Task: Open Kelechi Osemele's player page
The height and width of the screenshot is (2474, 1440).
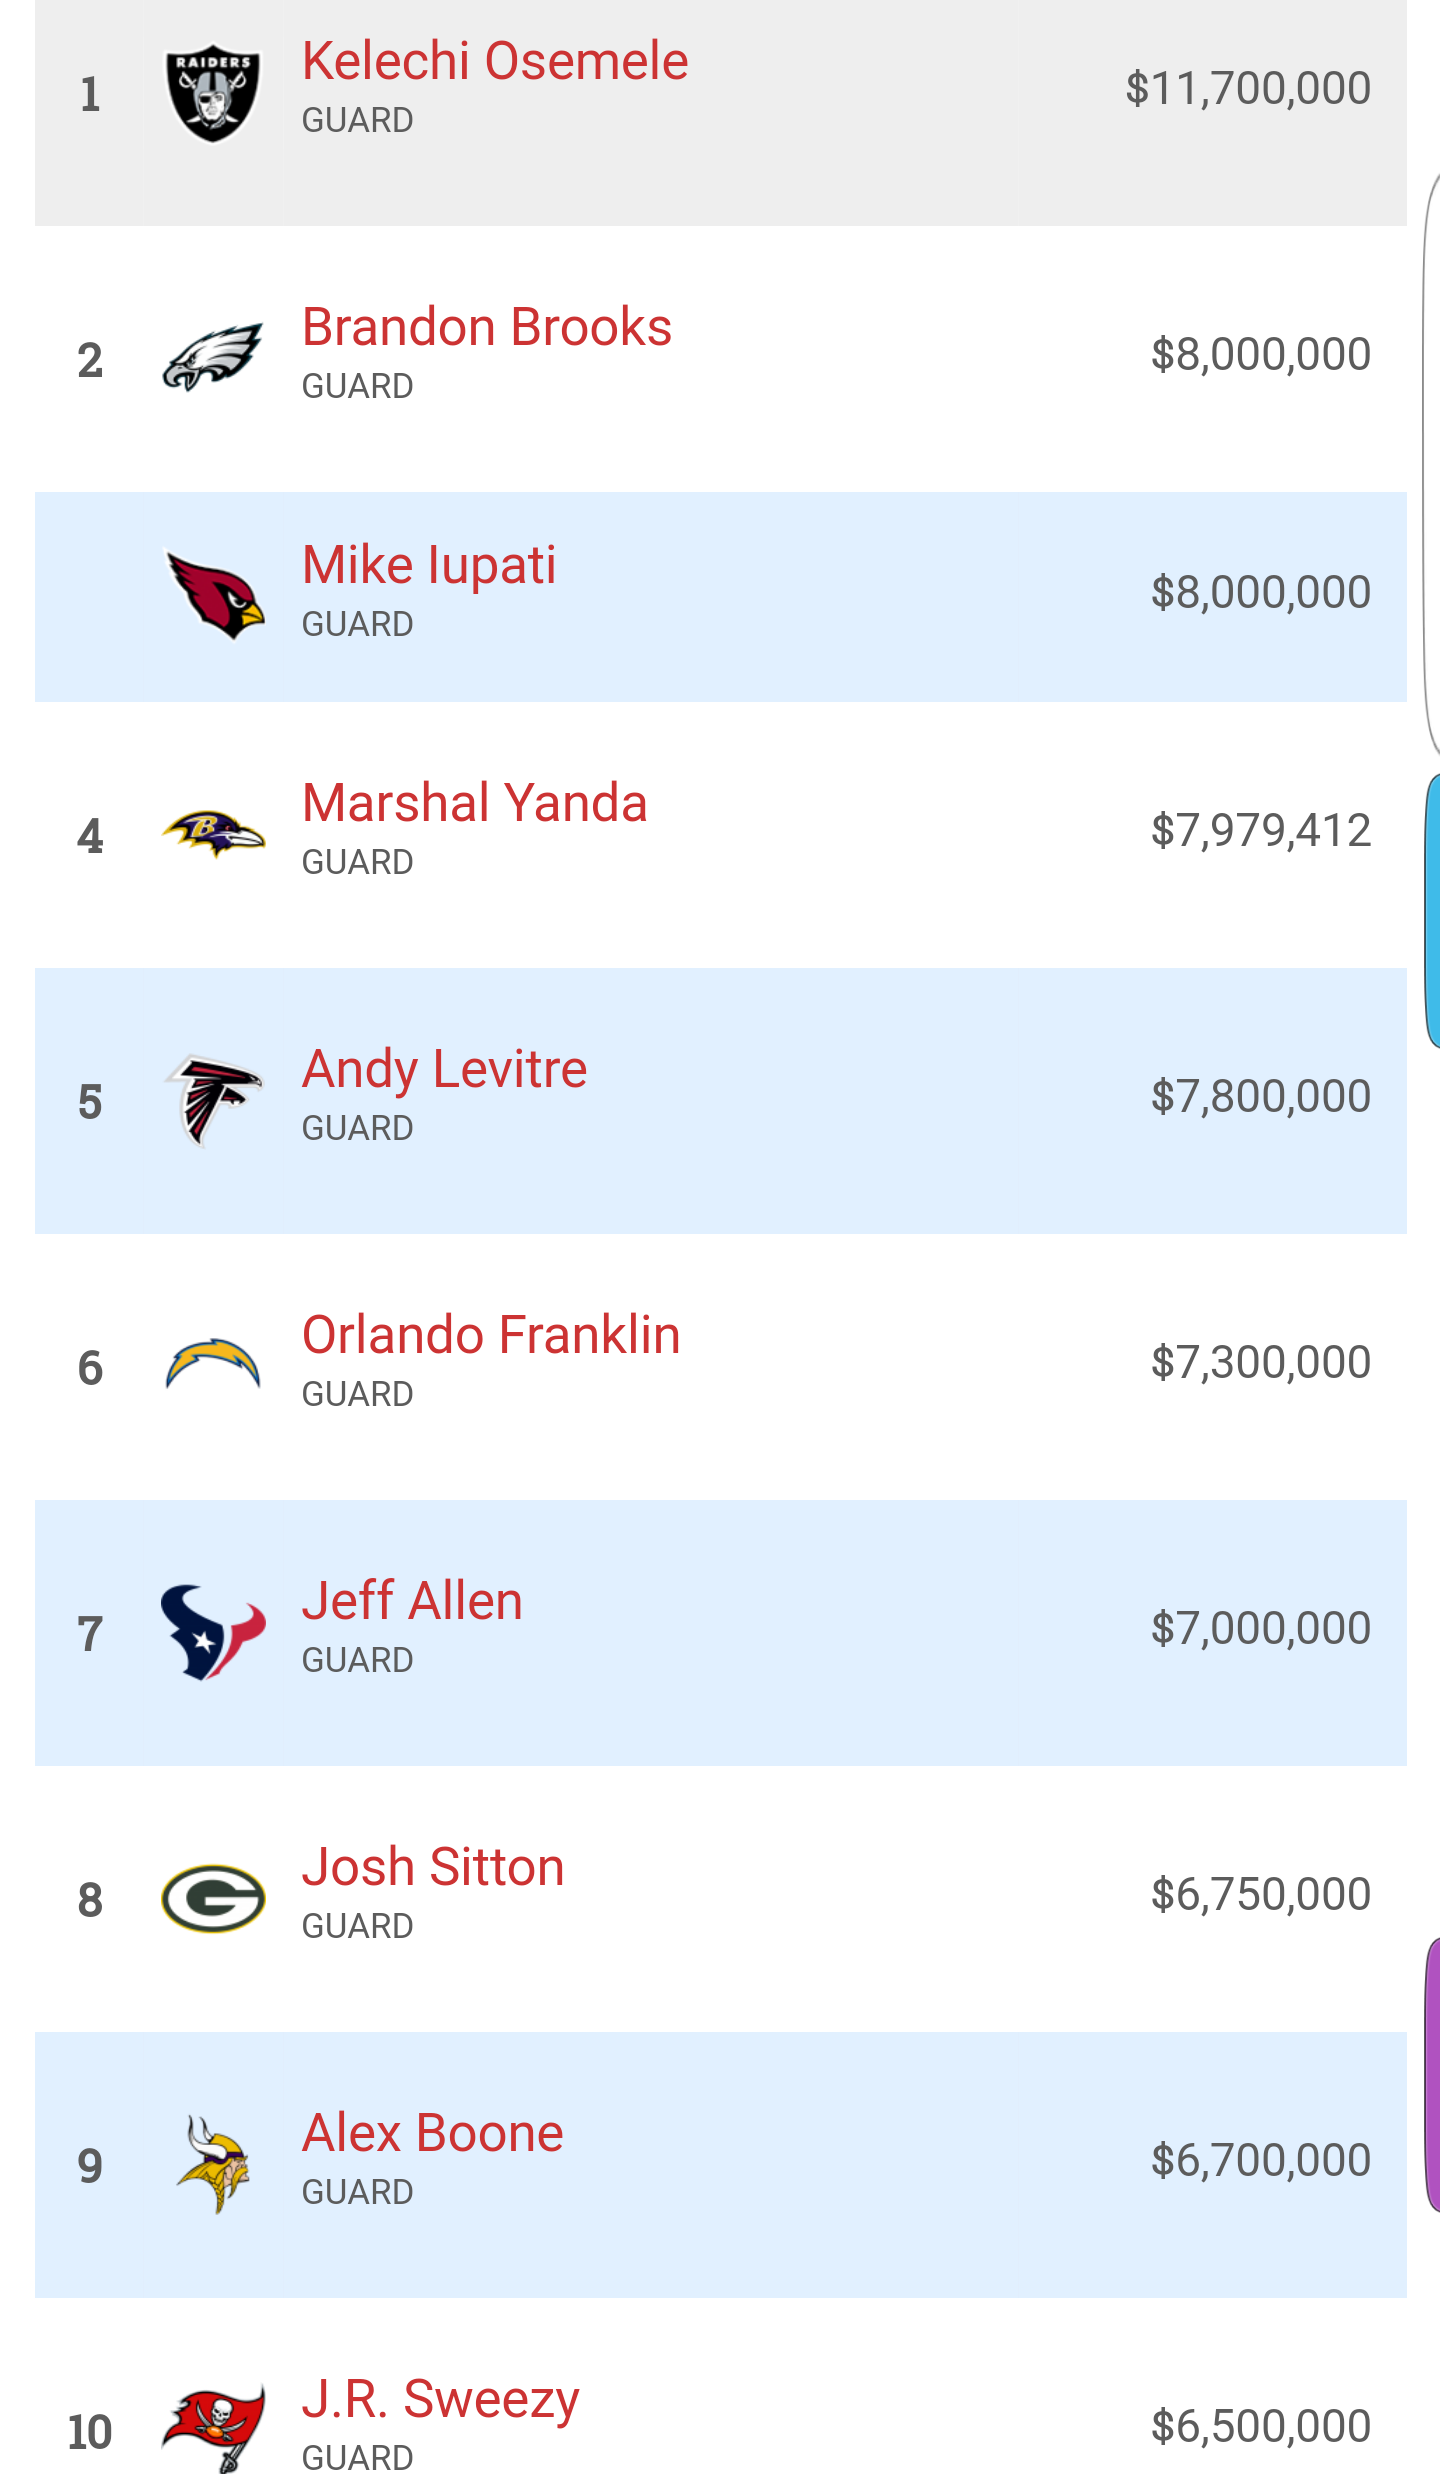Action: pos(495,61)
